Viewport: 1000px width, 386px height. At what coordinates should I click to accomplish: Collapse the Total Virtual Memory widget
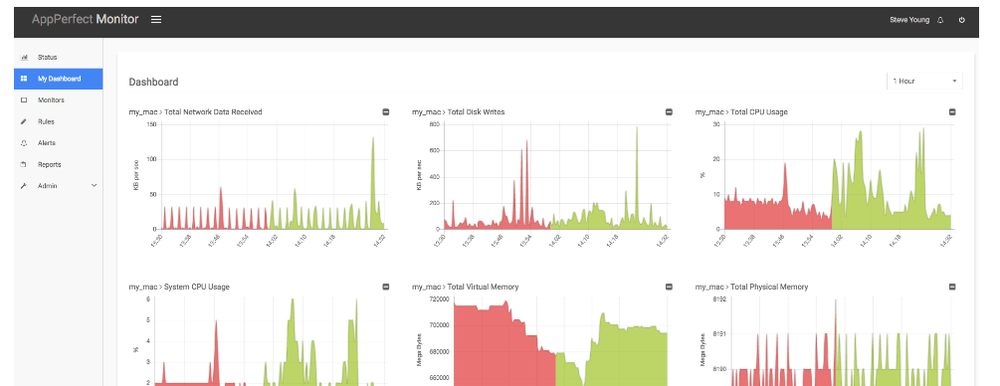point(669,287)
